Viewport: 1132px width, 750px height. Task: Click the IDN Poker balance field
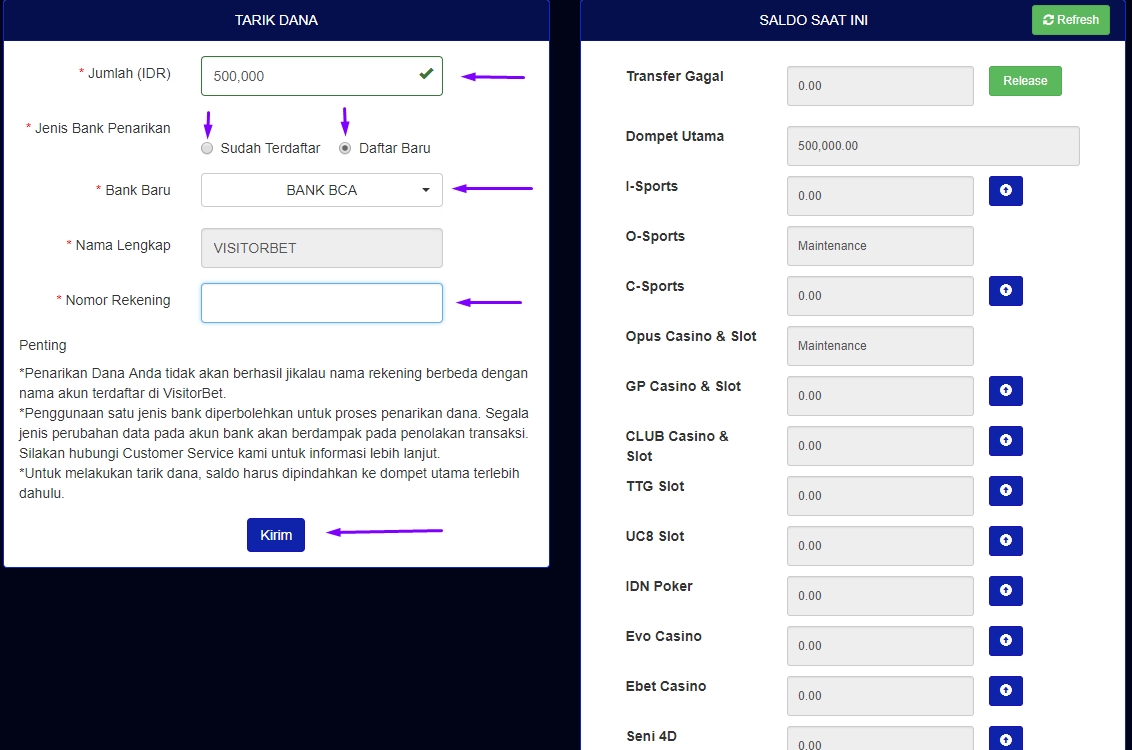[880, 596]
